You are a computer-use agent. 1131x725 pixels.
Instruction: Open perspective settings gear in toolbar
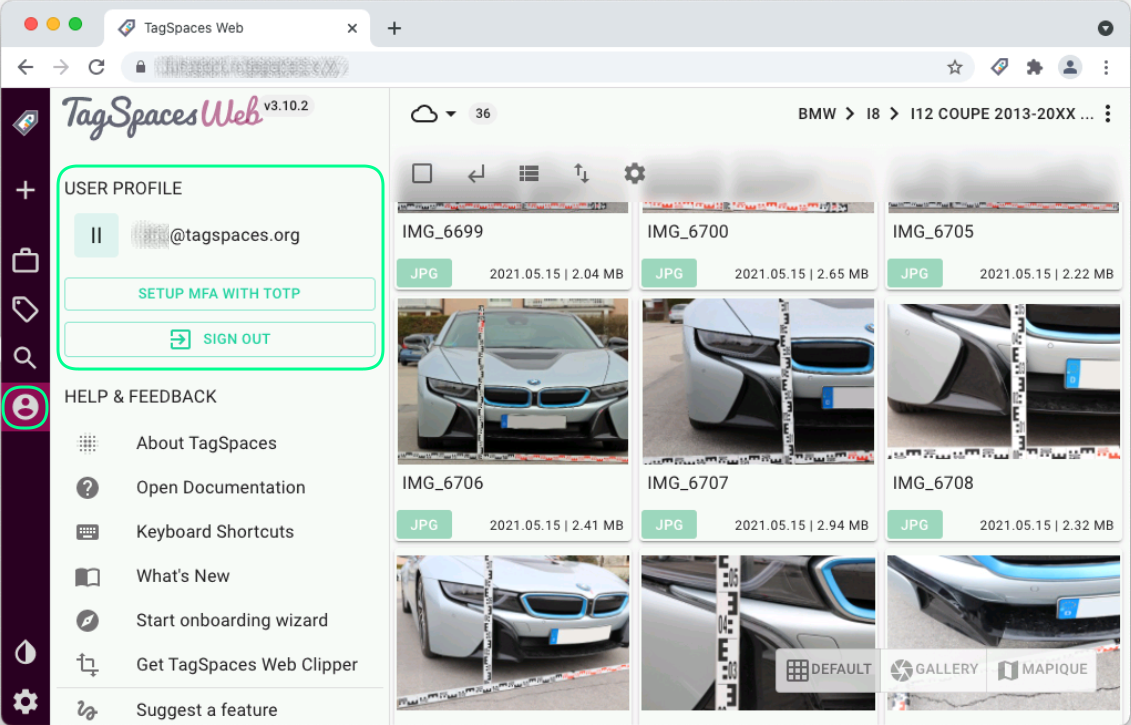(x=634, y=173)
